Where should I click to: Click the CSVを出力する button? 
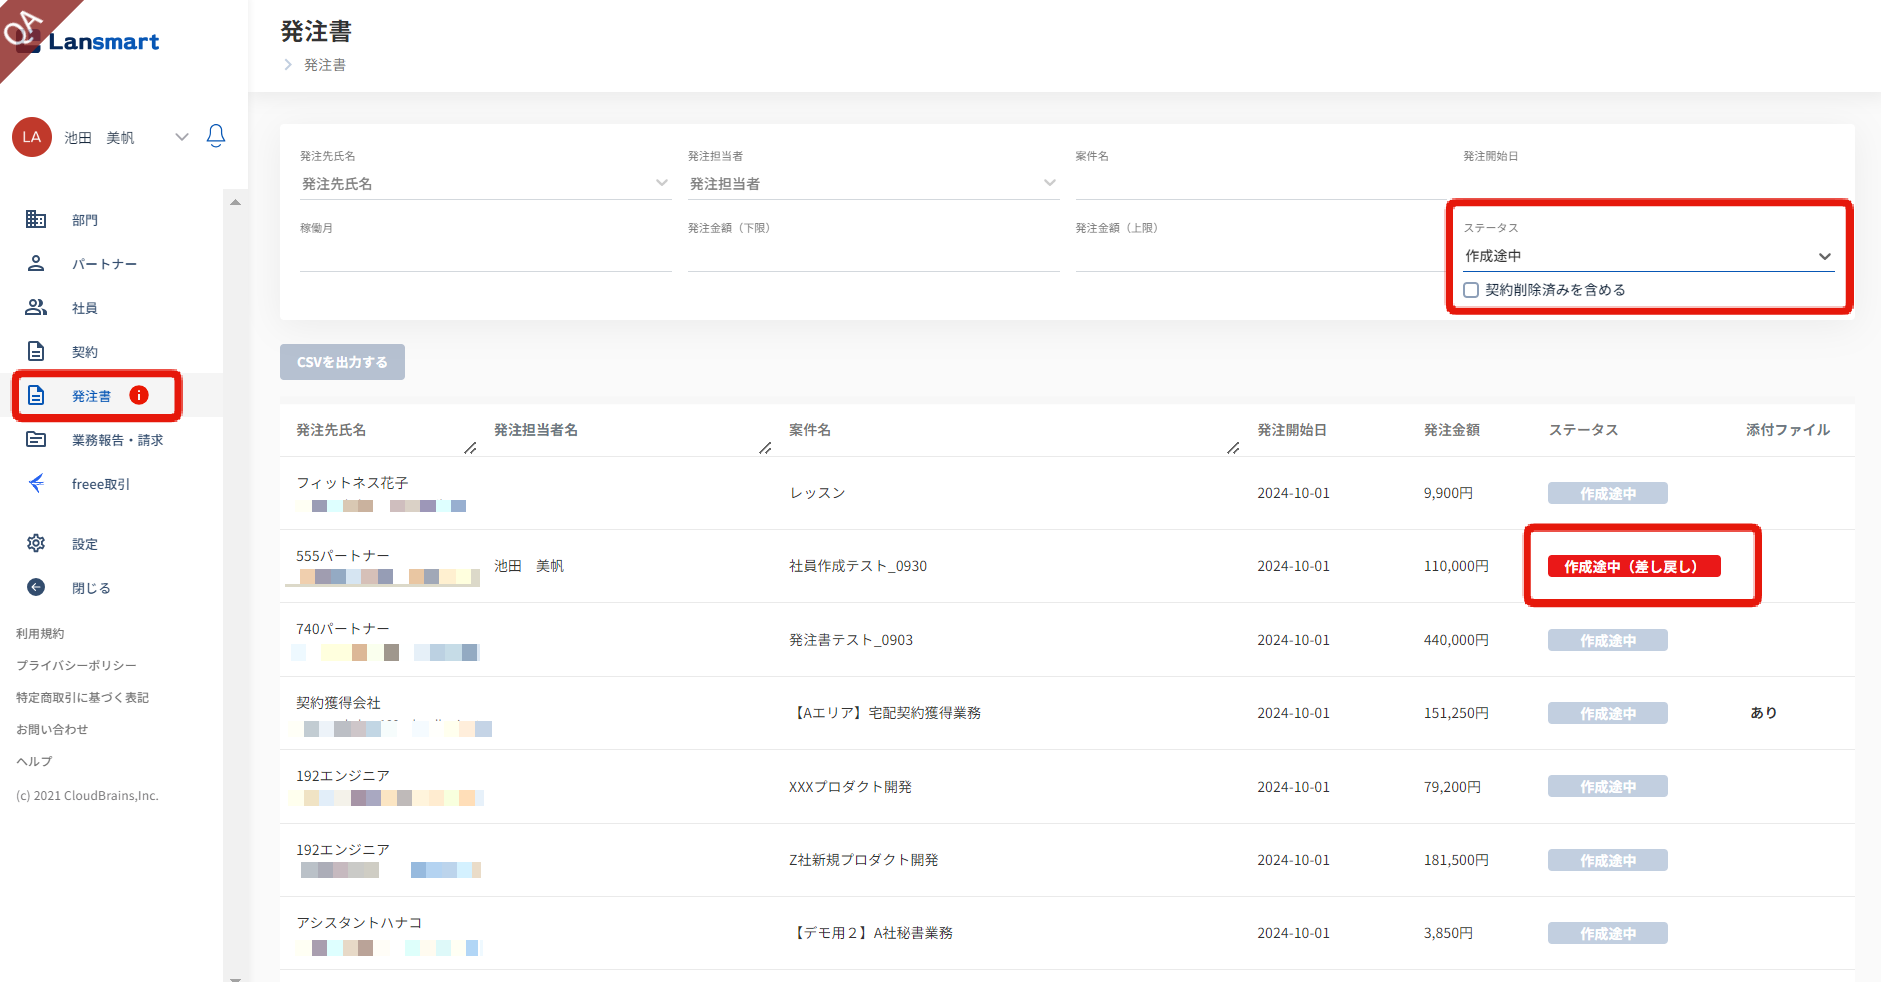tap(342, 362)
